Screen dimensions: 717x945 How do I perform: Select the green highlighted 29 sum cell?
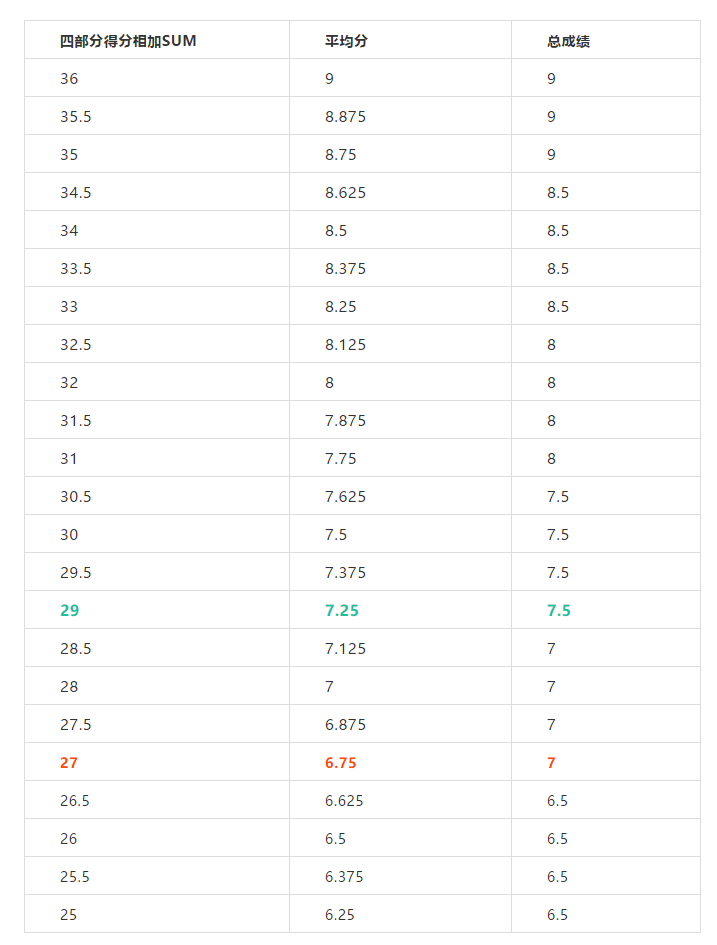point(157,610)
